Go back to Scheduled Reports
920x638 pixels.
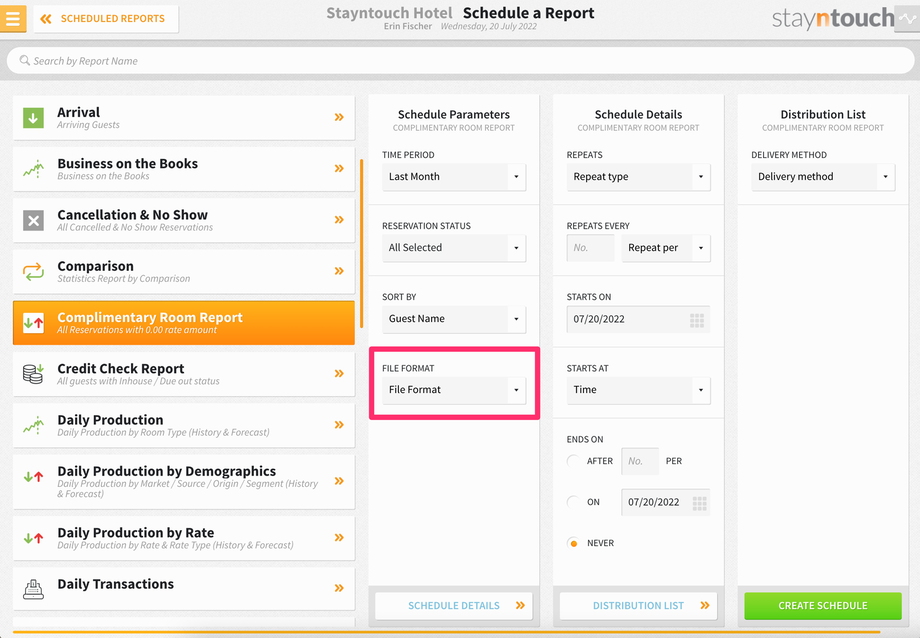[x=106, y=19]
